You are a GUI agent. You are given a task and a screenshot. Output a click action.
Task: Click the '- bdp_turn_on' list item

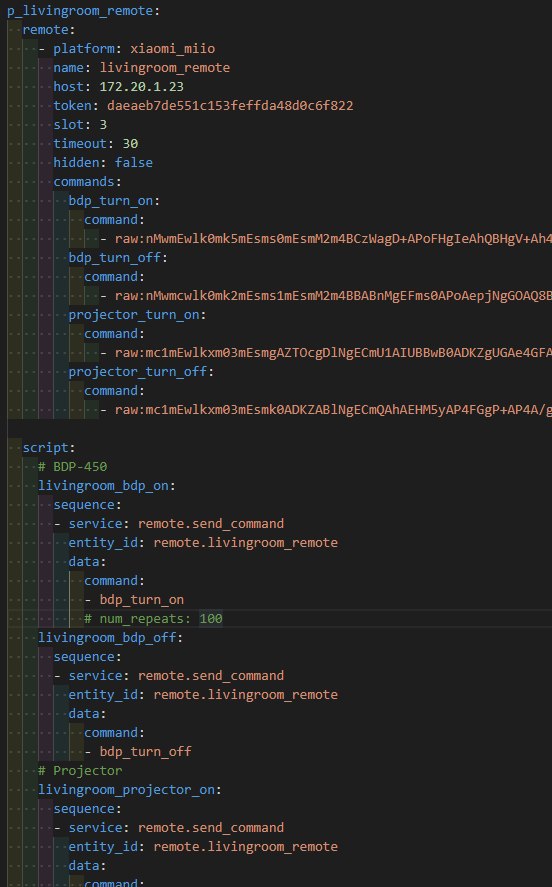(134, 600)
